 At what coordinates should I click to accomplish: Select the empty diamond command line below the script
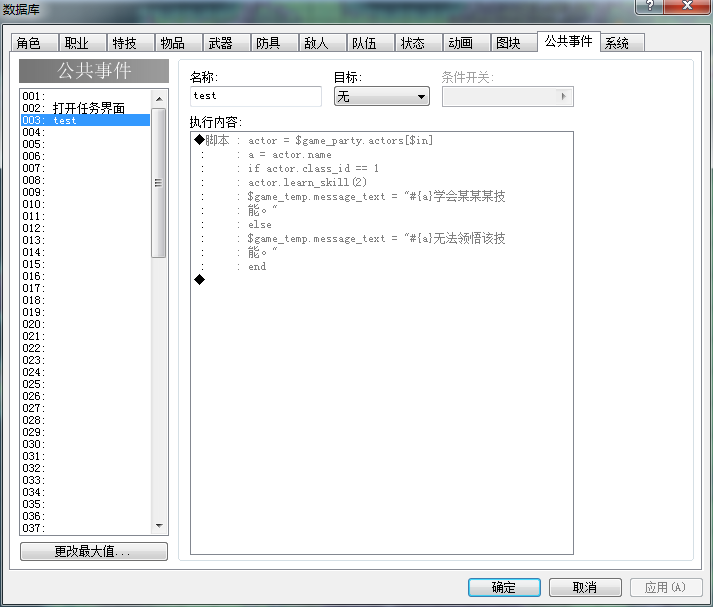tap(382, 280)
